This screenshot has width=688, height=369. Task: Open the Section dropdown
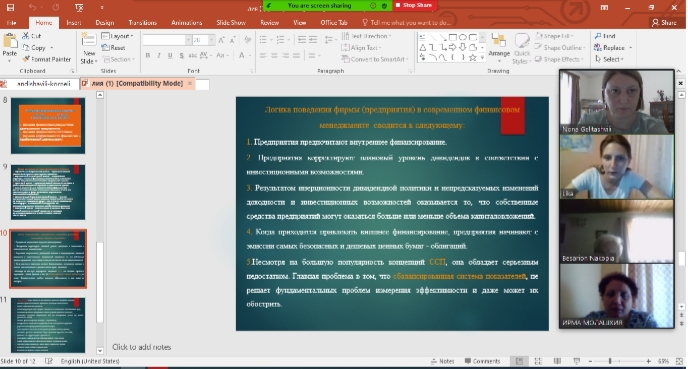pos(118,59)
